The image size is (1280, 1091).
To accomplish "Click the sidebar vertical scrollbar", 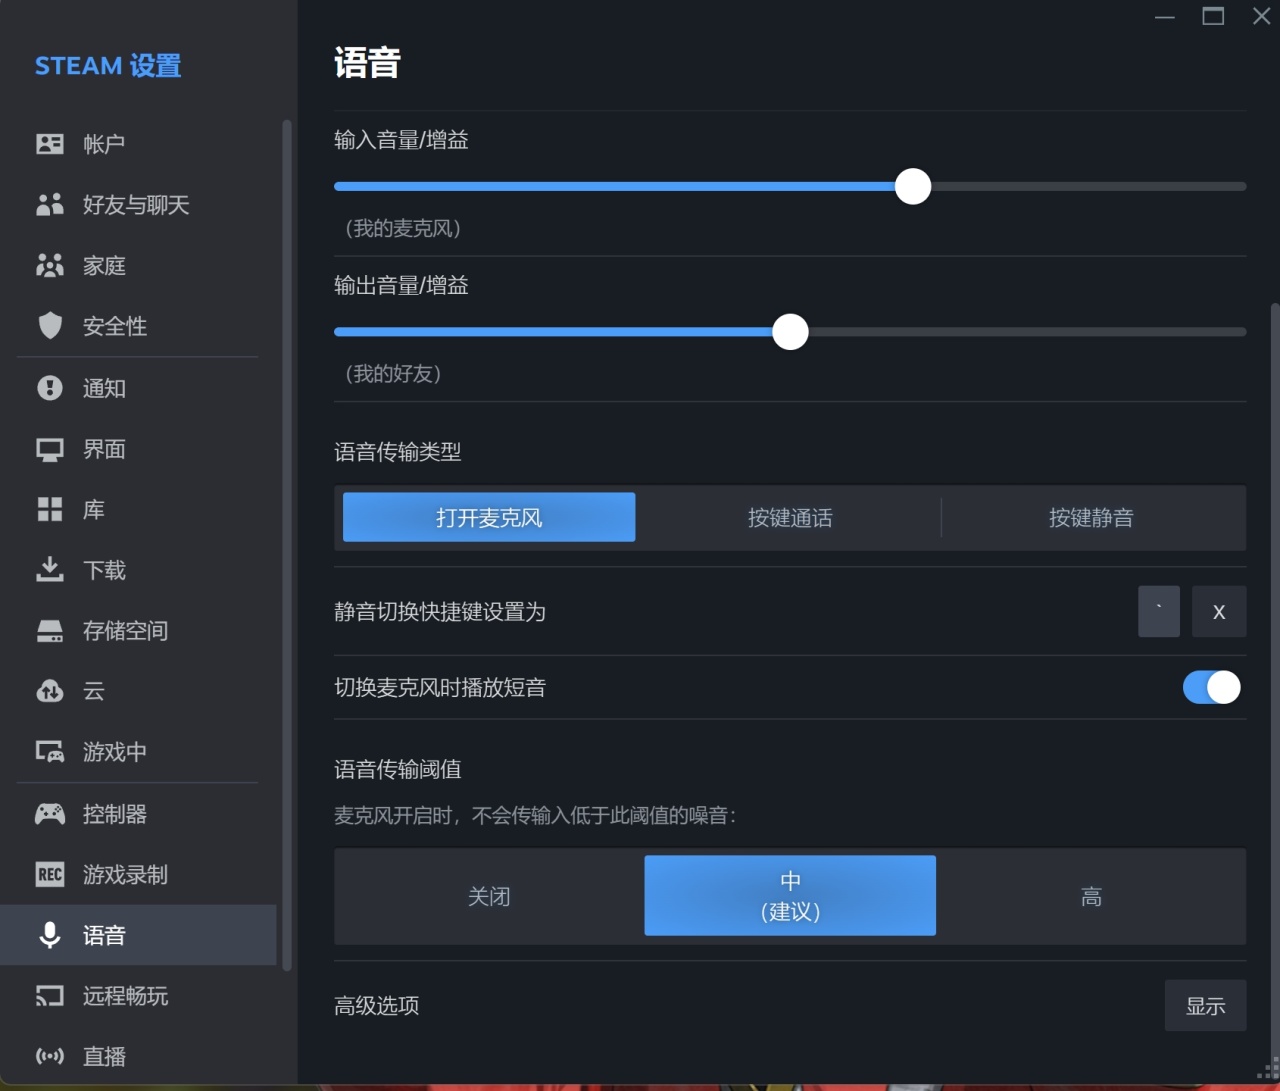I will pos(287,545).
